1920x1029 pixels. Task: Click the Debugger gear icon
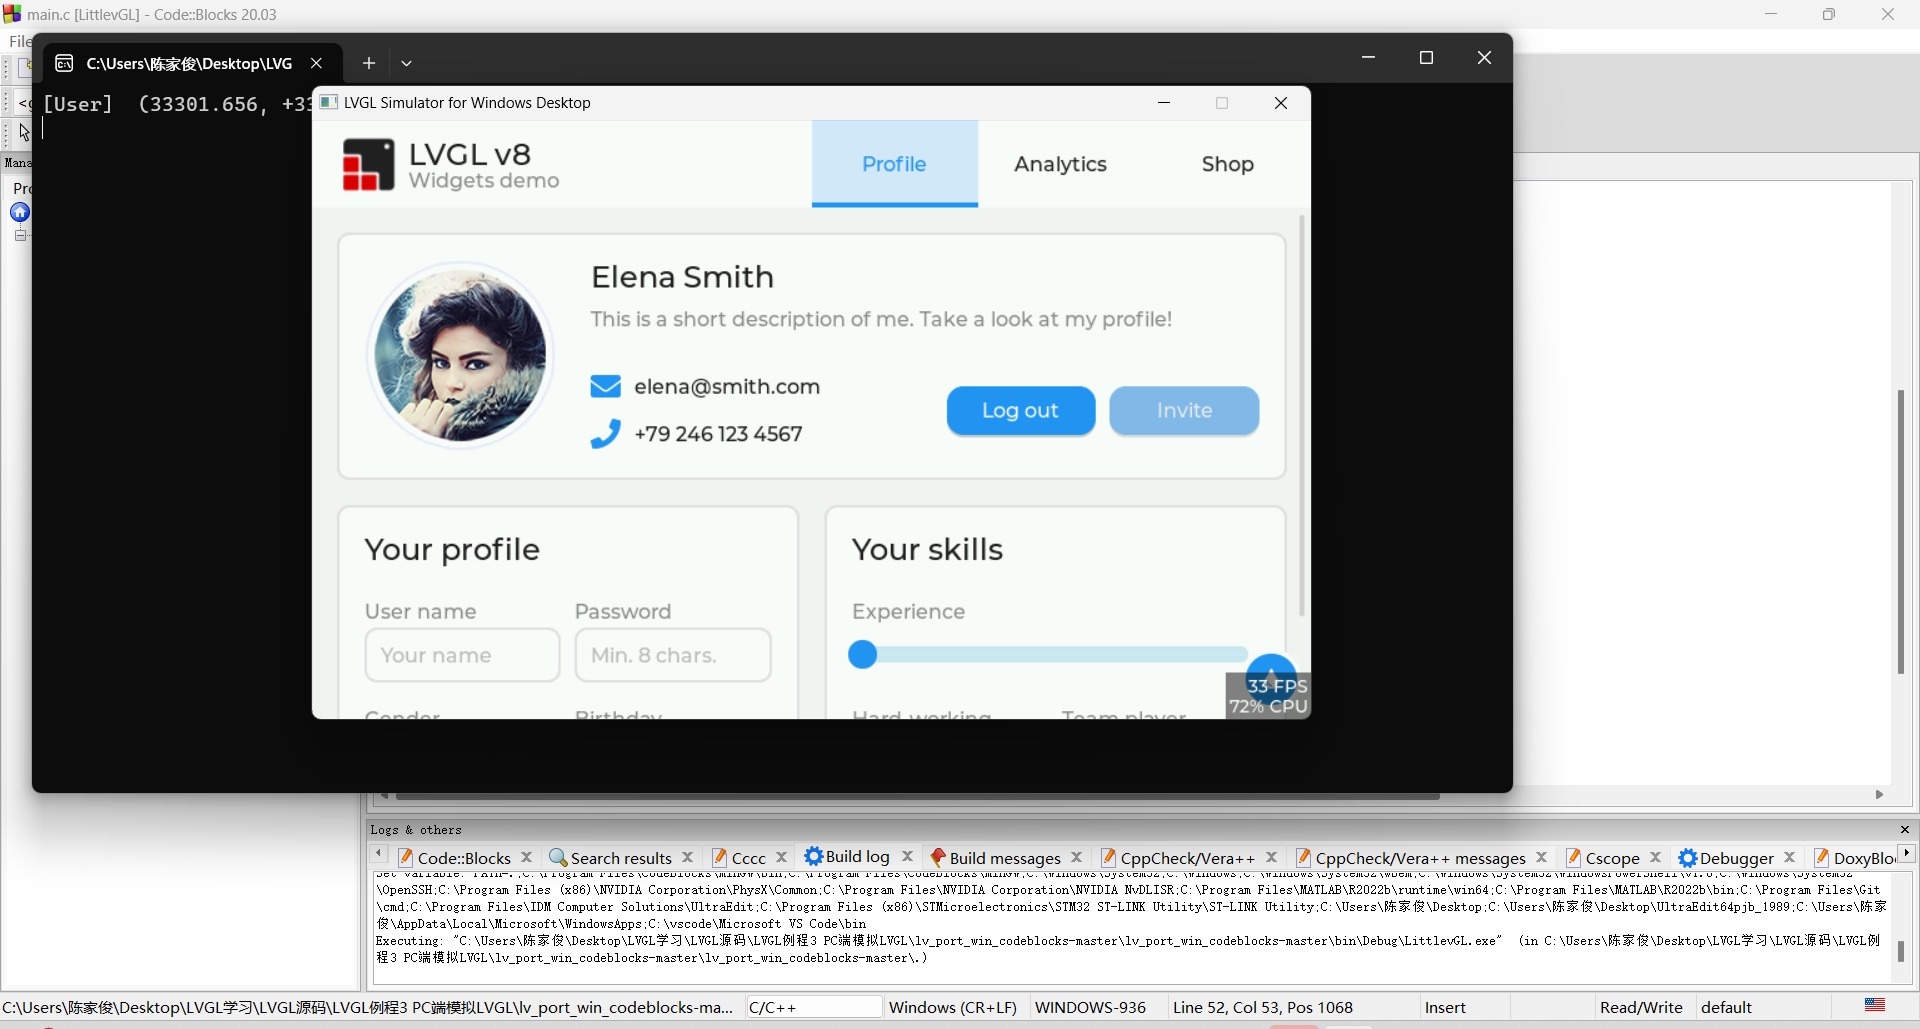[x=1688, y=858]
